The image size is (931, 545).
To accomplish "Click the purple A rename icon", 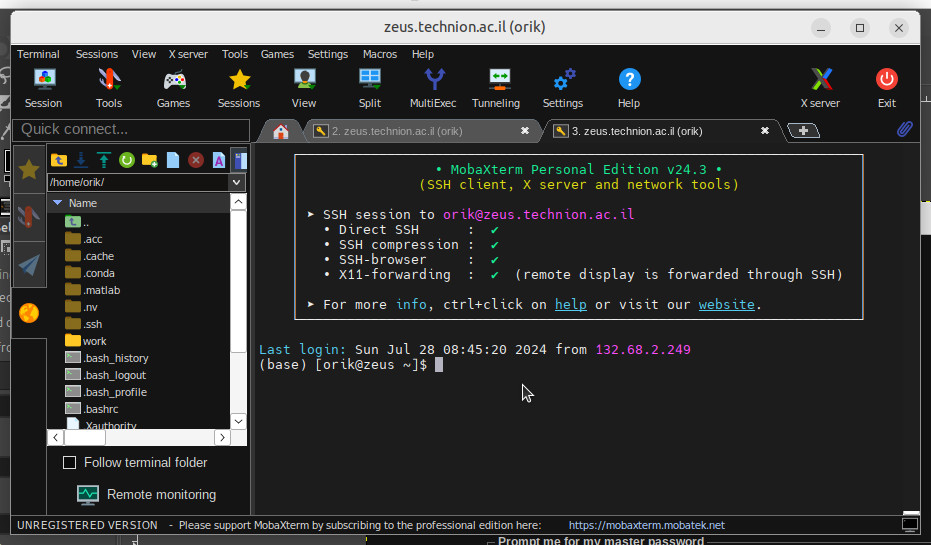I will pyautogui.click(x=218, y=160).
